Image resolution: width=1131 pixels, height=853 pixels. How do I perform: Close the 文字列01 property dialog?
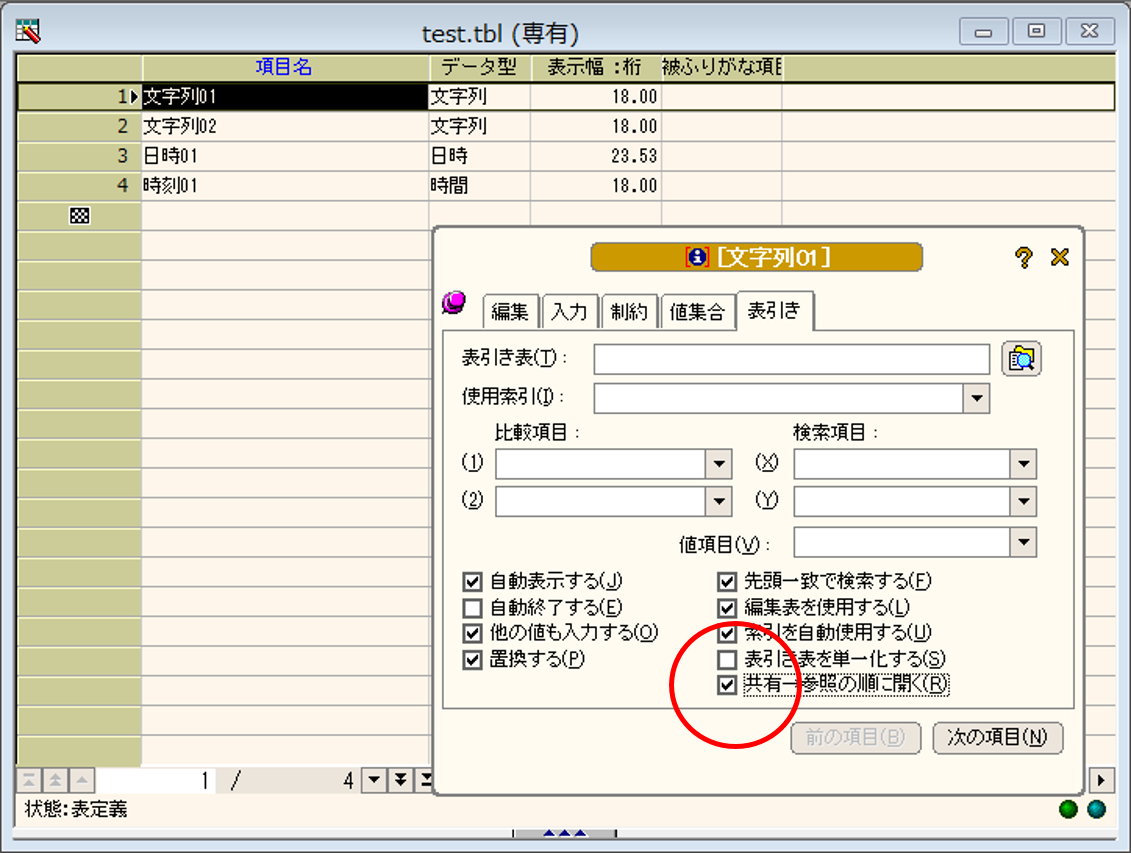[x=1060, y=258]
